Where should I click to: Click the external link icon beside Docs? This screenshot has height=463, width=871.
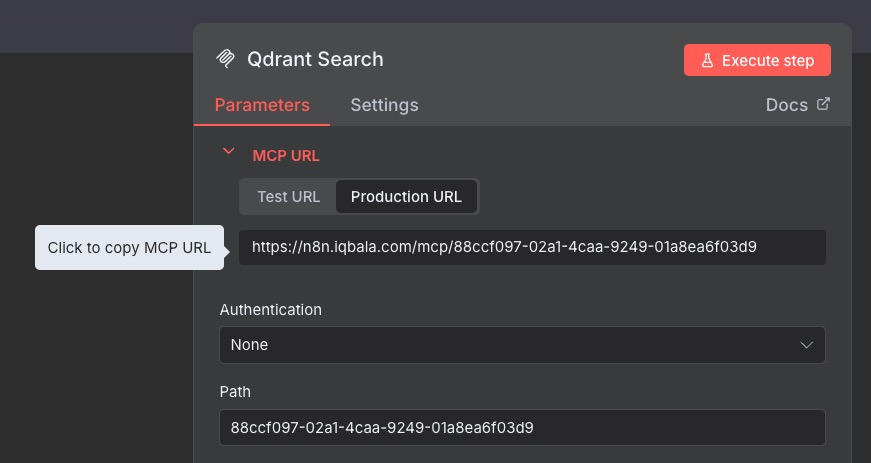[823, 104]
